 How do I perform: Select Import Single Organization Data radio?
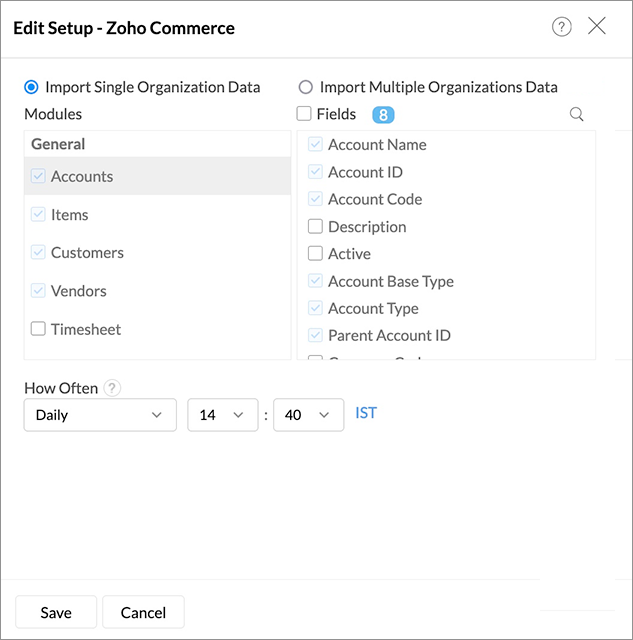(32, 87)
